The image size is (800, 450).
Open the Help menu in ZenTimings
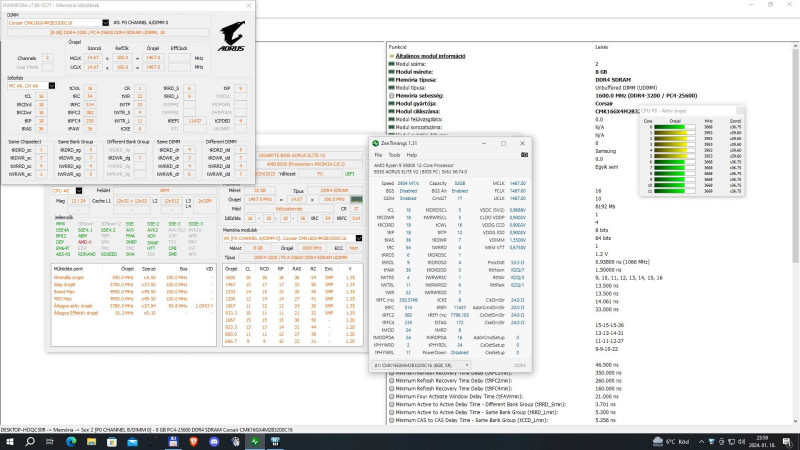pos(412,155)
